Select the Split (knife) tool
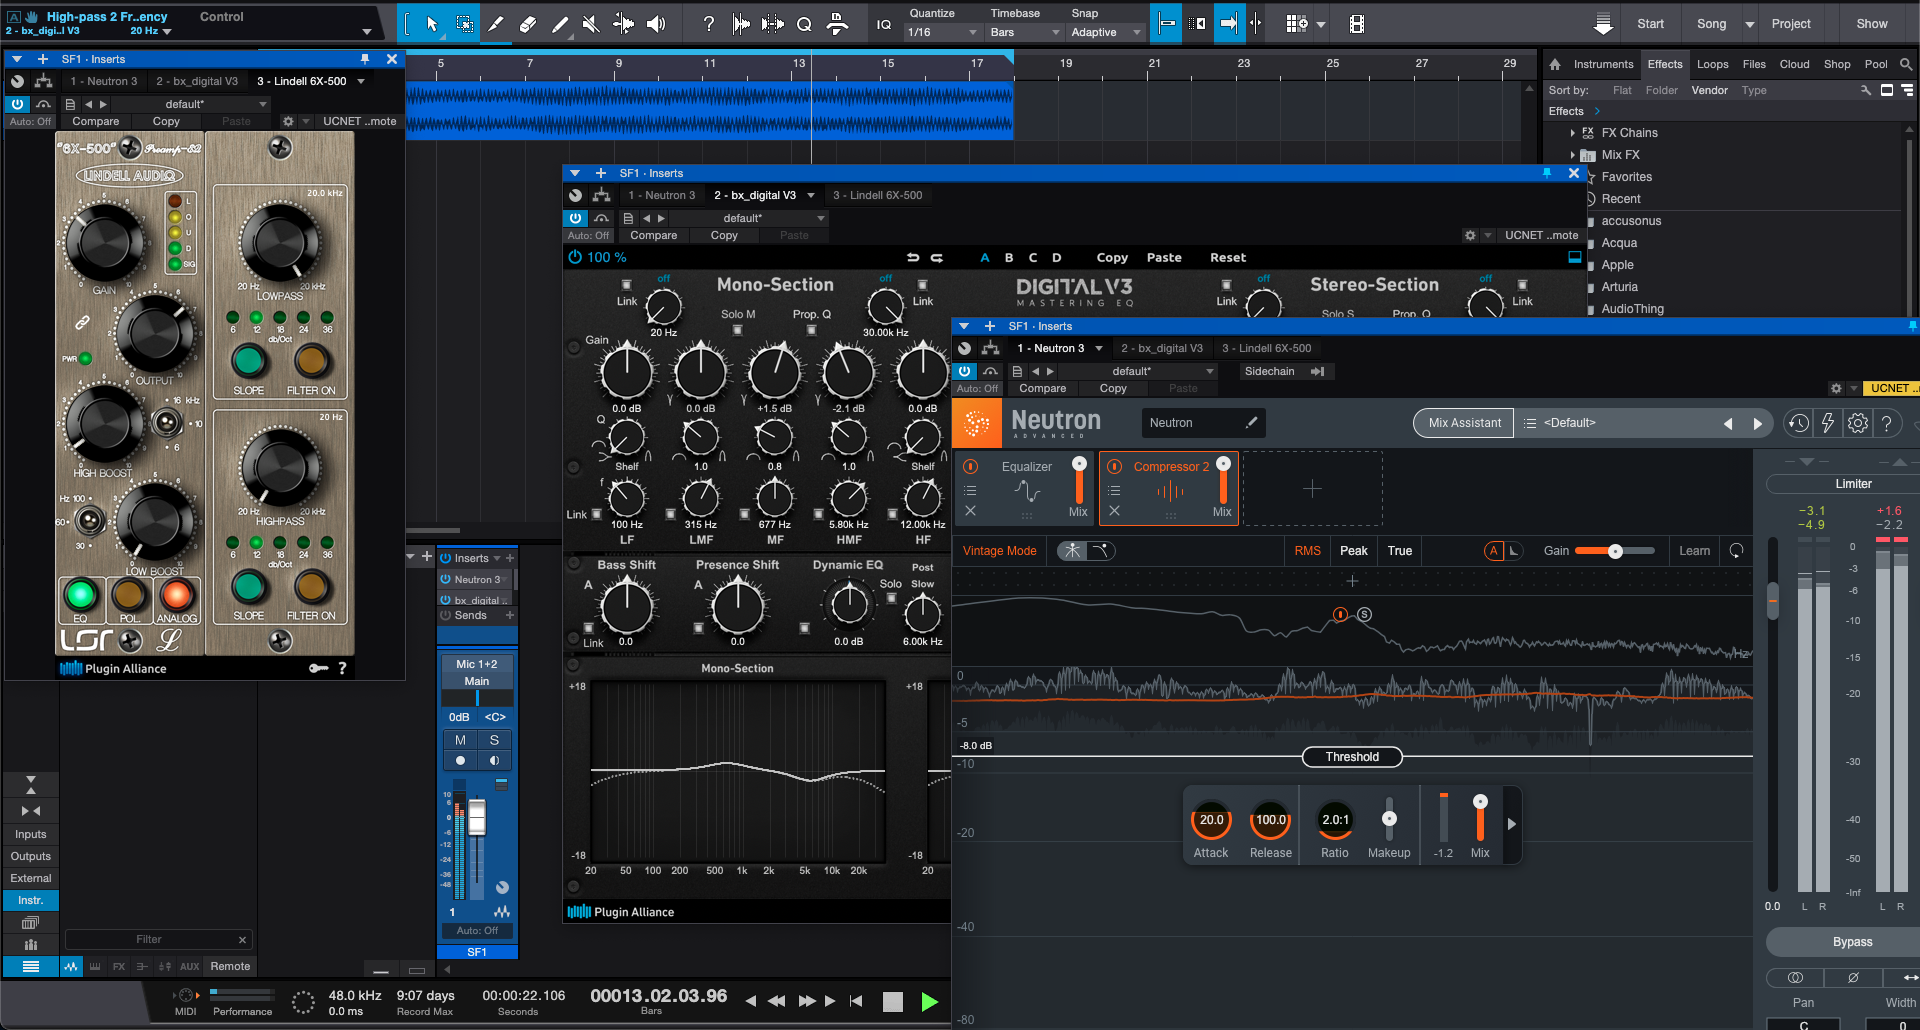Viewport: 1920px width, 1030px height. tap(496, 24)
